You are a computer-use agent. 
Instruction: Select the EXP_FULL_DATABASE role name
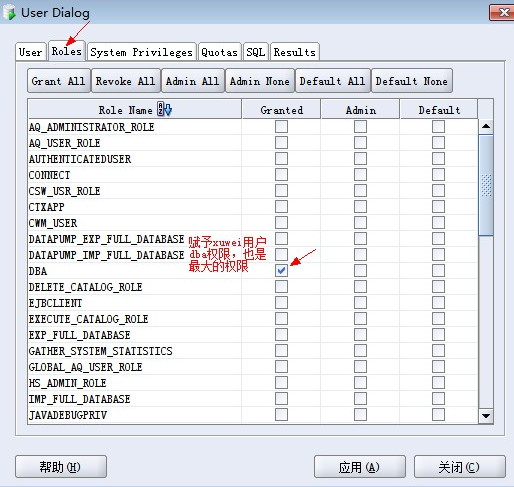79,335
